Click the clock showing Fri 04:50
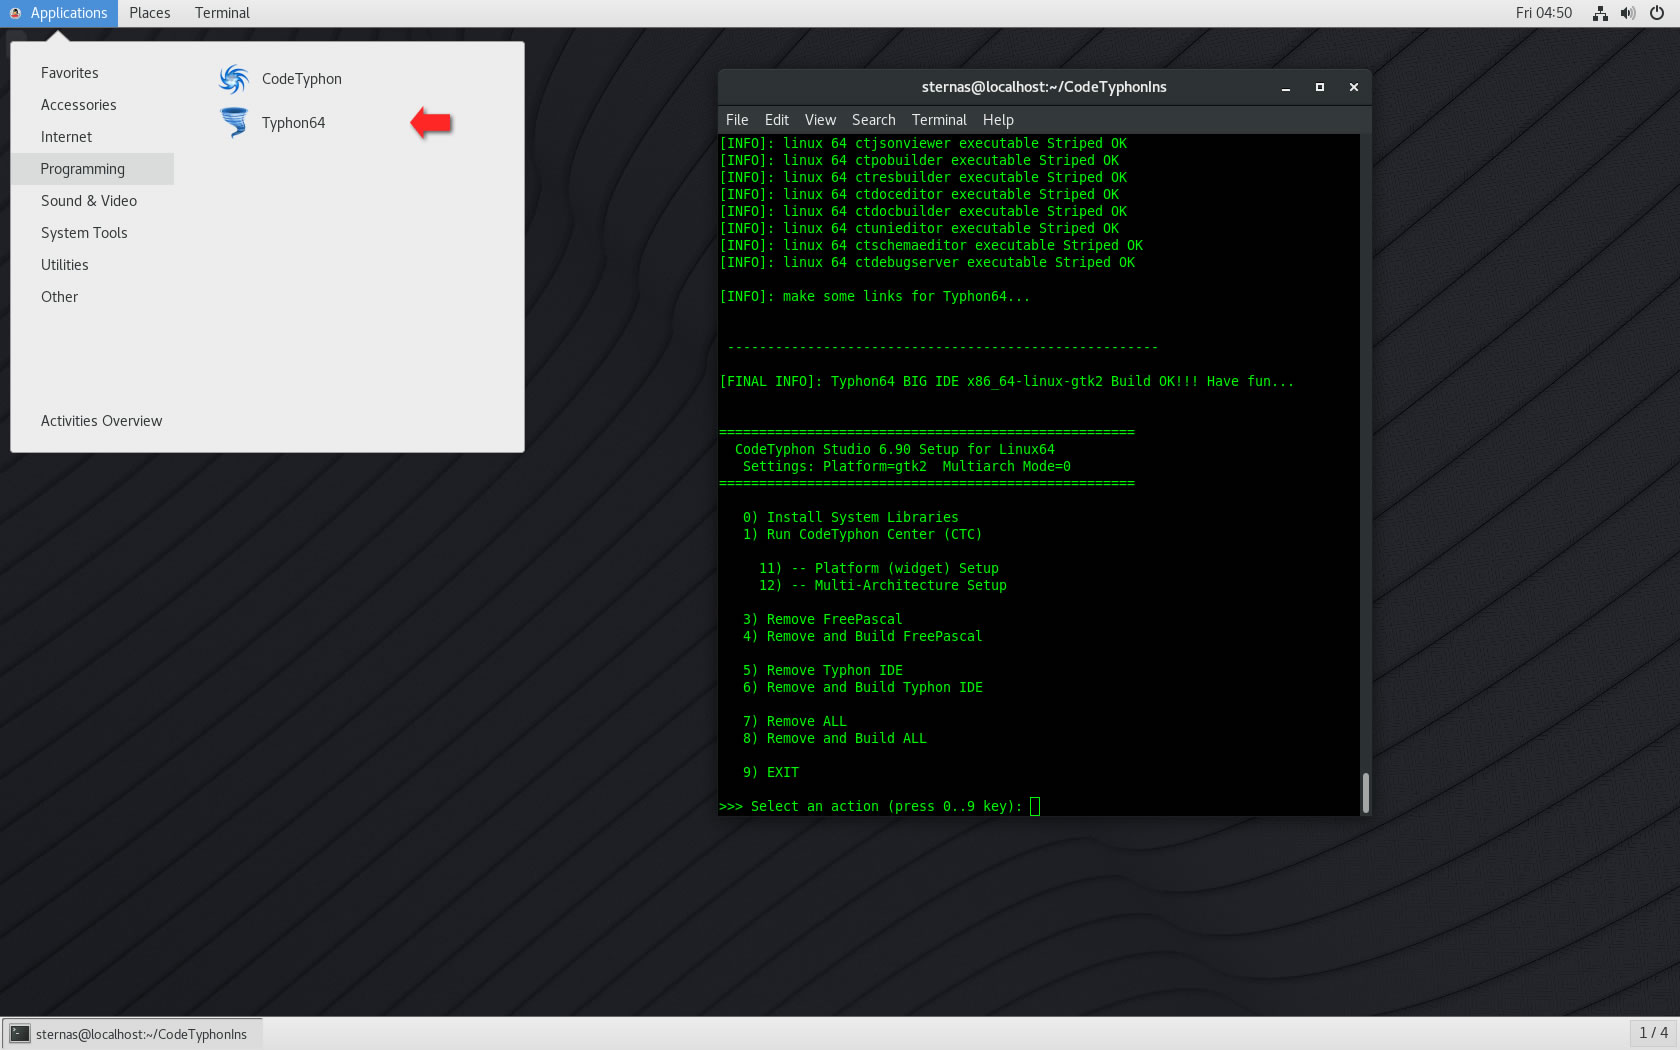The width and height of the screenshot is (1680, 1050). (x=1544, y=13)
